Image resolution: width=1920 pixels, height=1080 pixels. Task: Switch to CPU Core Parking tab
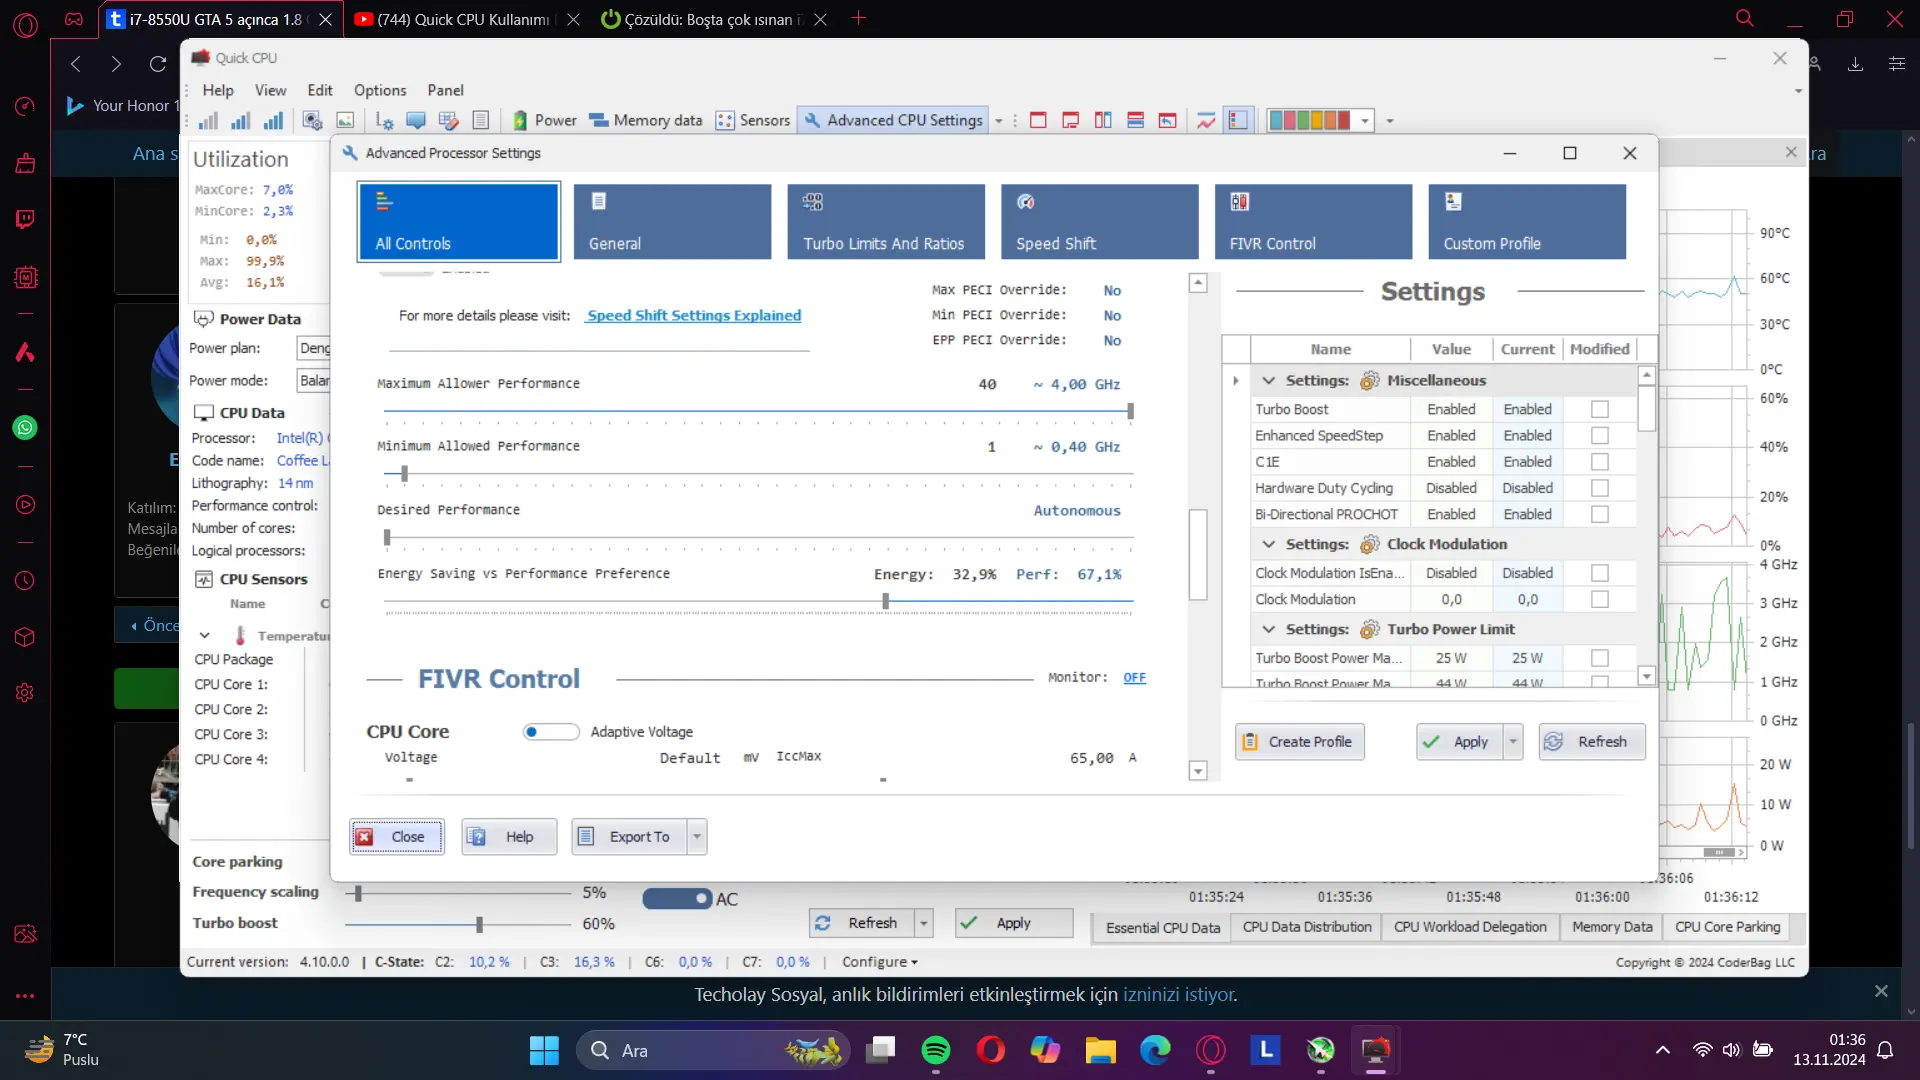(1728, 927)
